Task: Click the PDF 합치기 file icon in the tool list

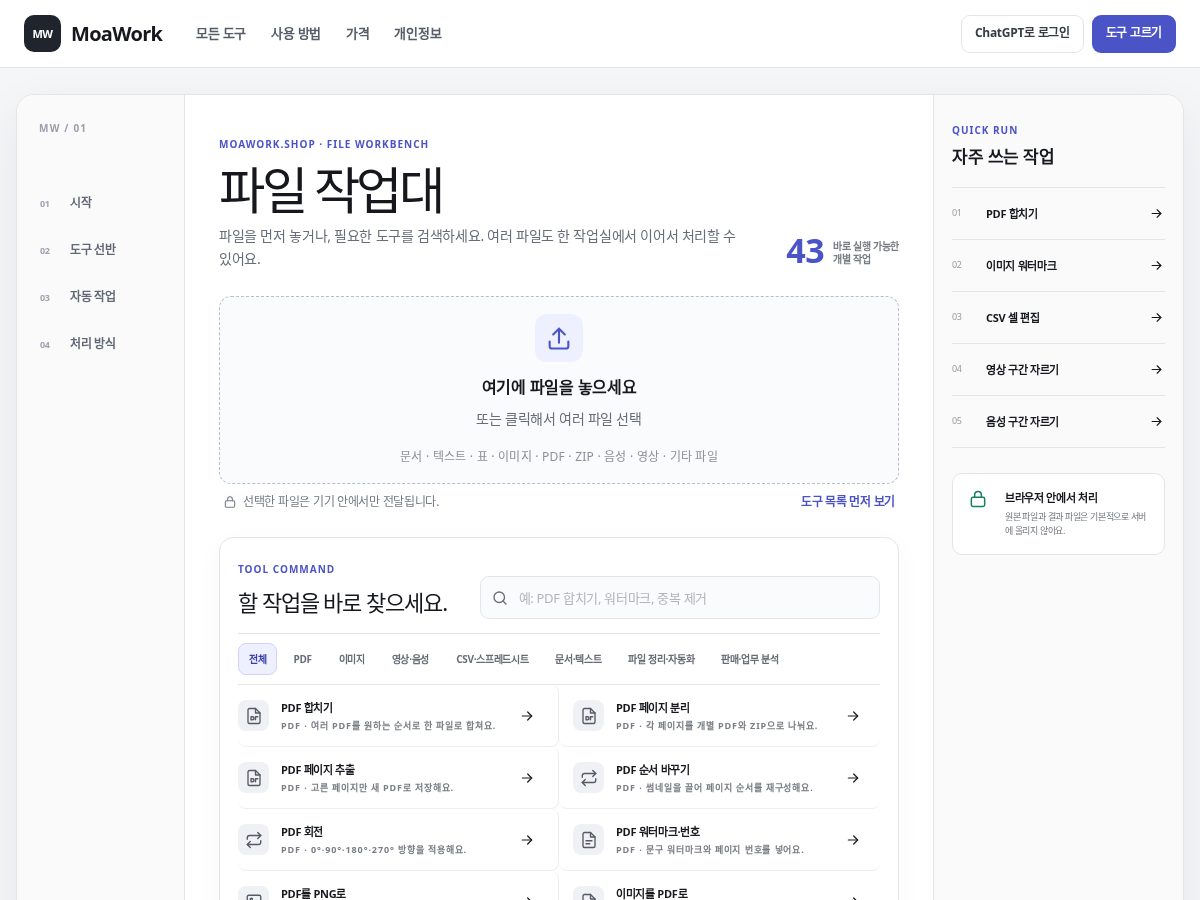Action: click(254, 716)
